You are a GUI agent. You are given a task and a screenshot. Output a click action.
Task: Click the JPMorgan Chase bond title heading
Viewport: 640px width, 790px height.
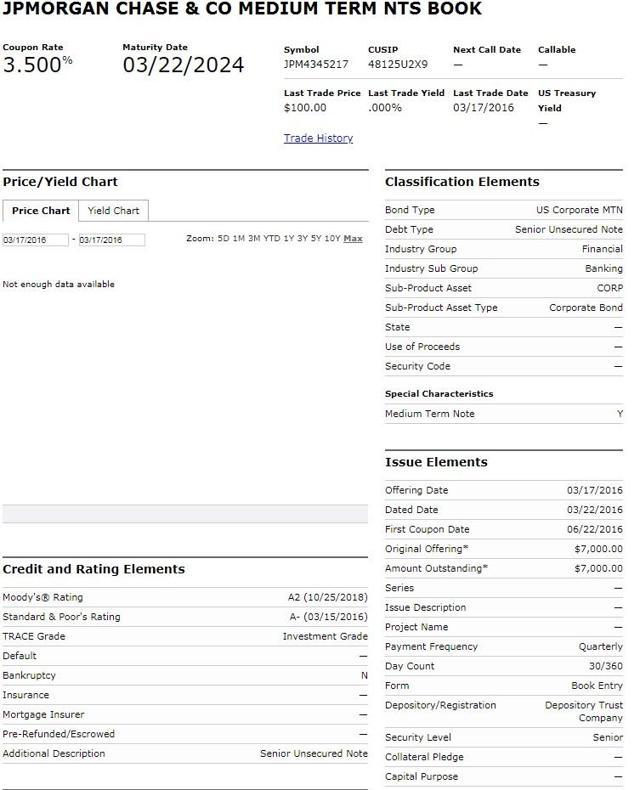(242, 9)
